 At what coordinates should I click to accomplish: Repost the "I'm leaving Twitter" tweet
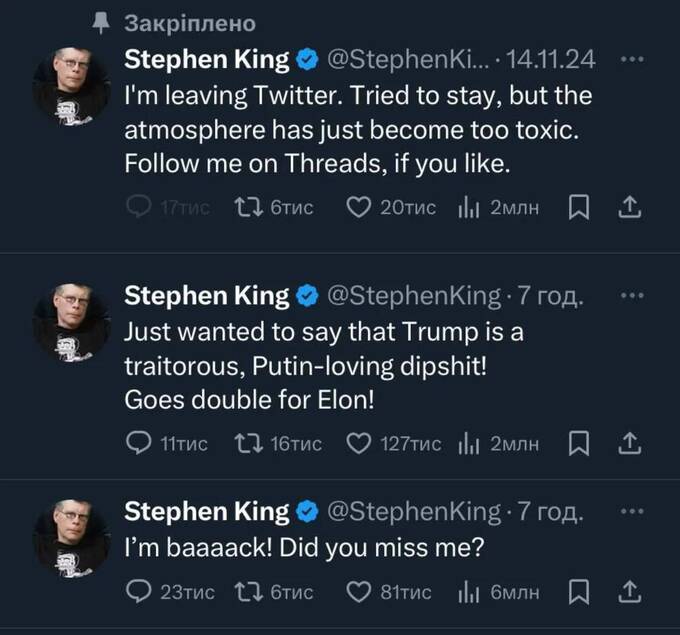(242, 208)
